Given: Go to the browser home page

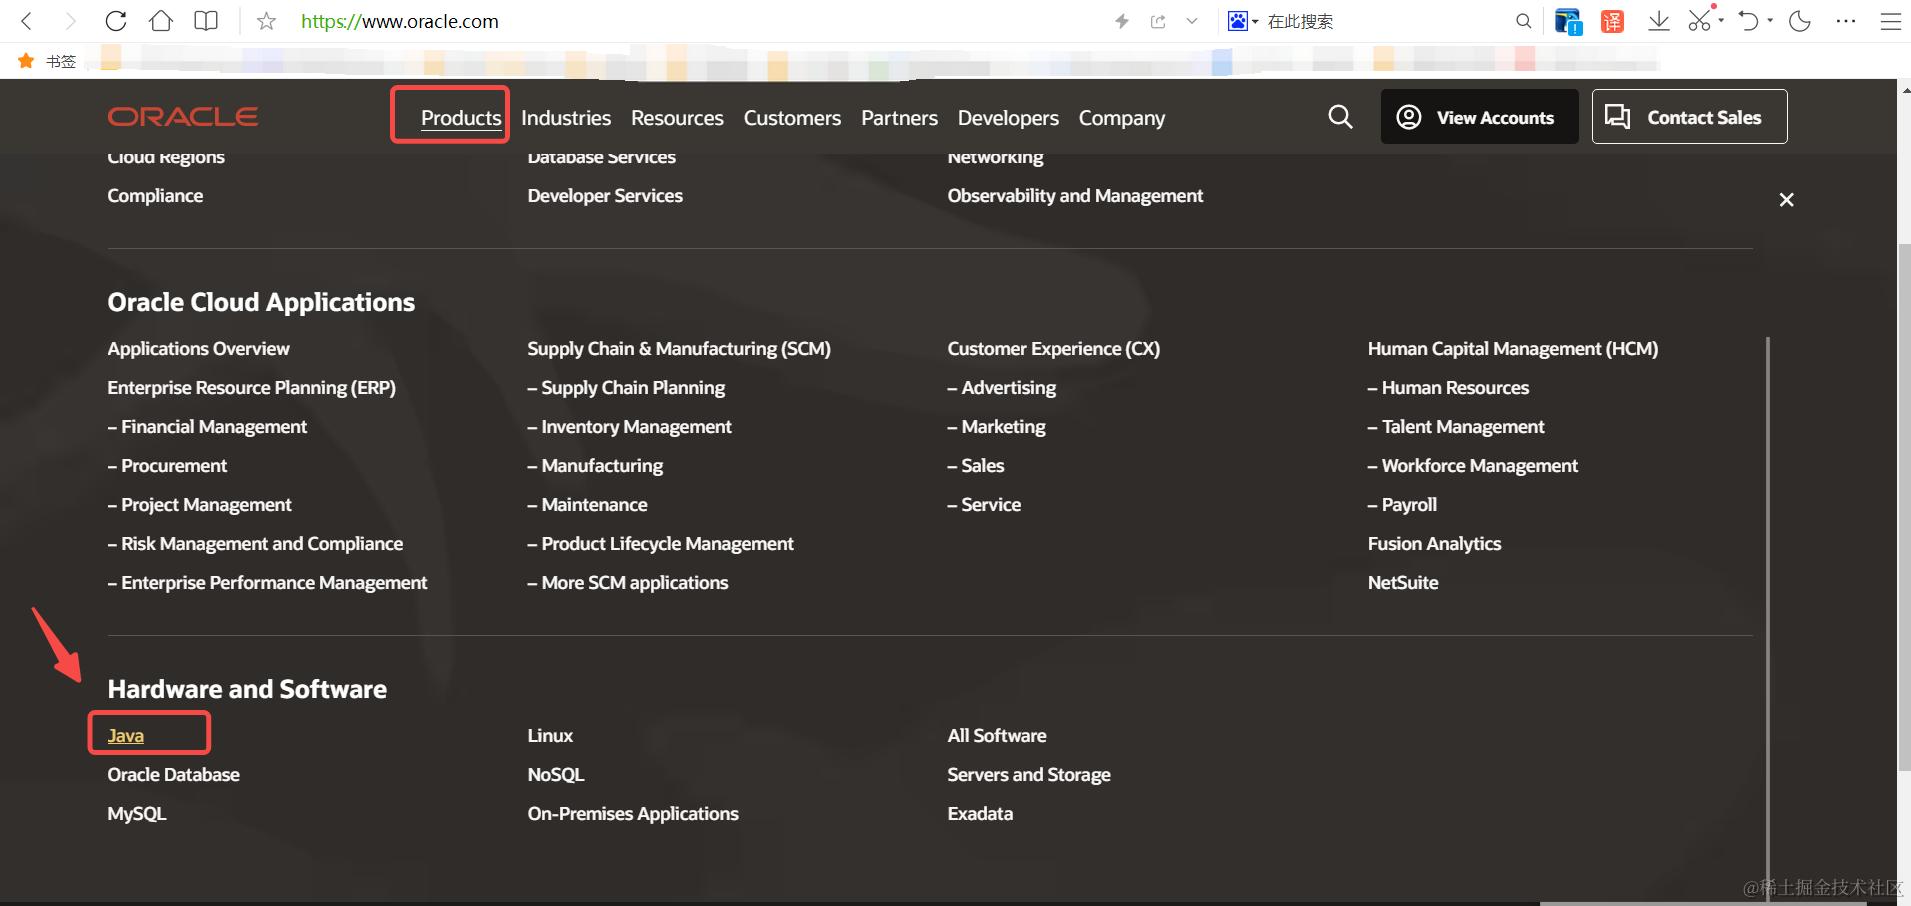Looking at the screenshot, I should click(161, 21).
